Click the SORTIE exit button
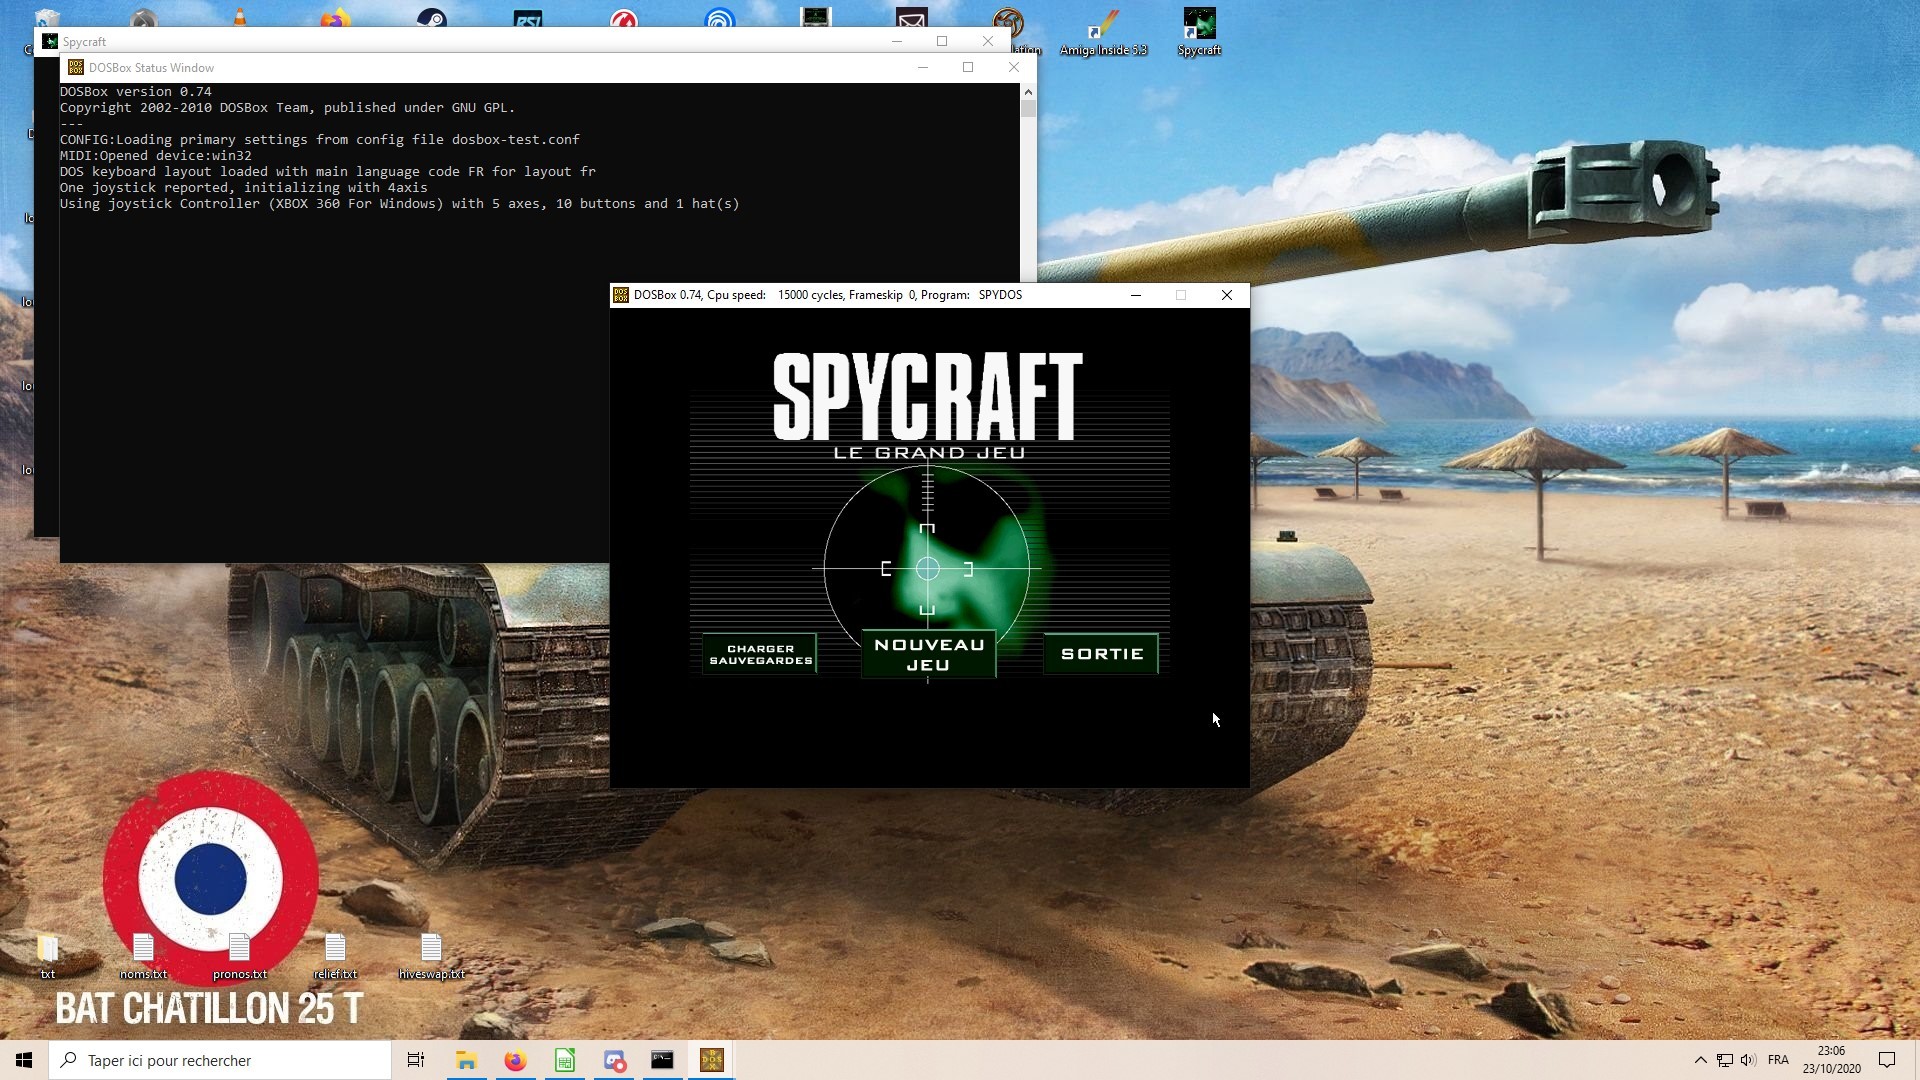The image size is (1920, 1080). click(1101, 654)
